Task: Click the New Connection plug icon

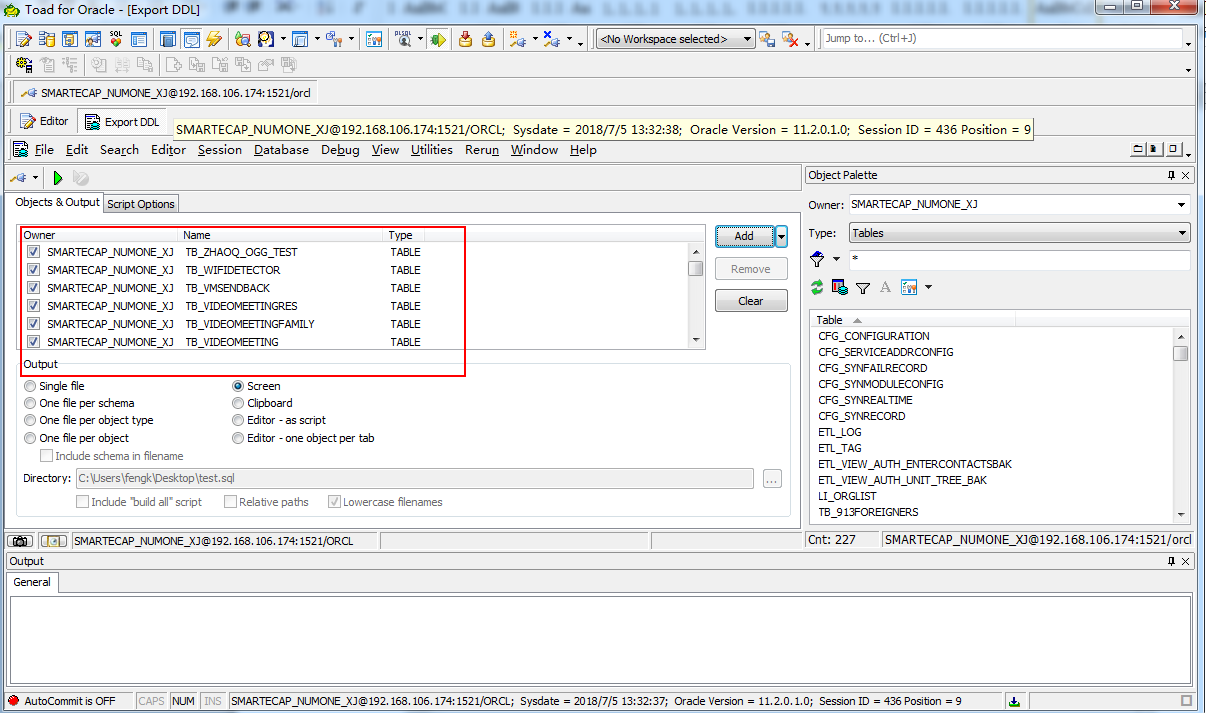Action: tap(517, 39)
